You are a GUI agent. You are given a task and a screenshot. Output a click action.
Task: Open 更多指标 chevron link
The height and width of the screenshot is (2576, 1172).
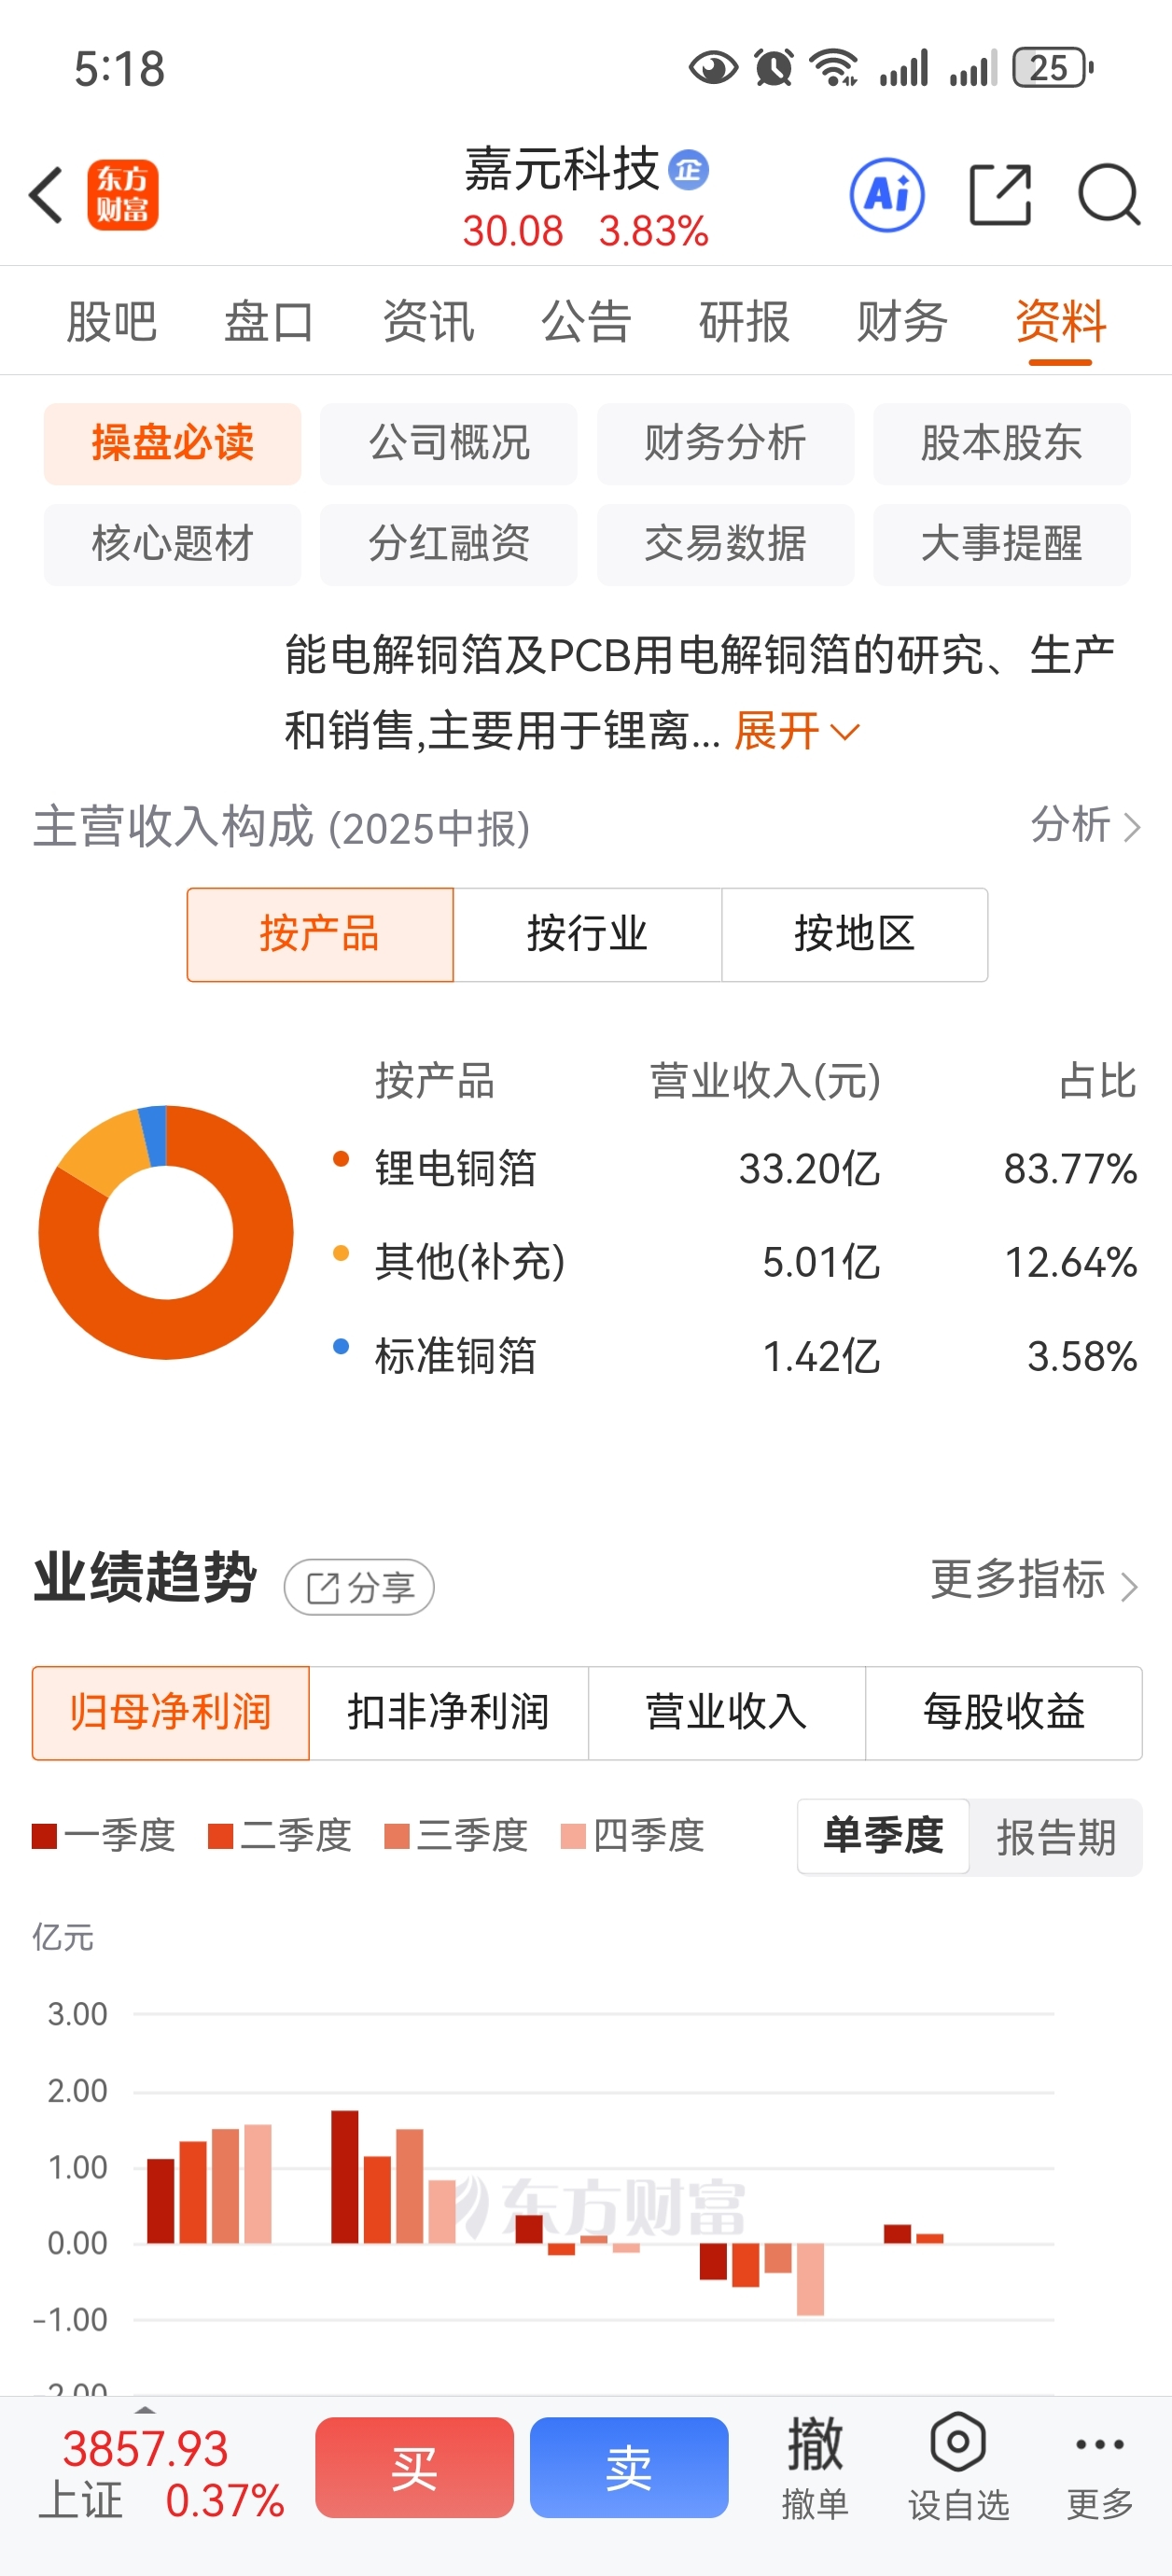(x=1034, y=1580)
